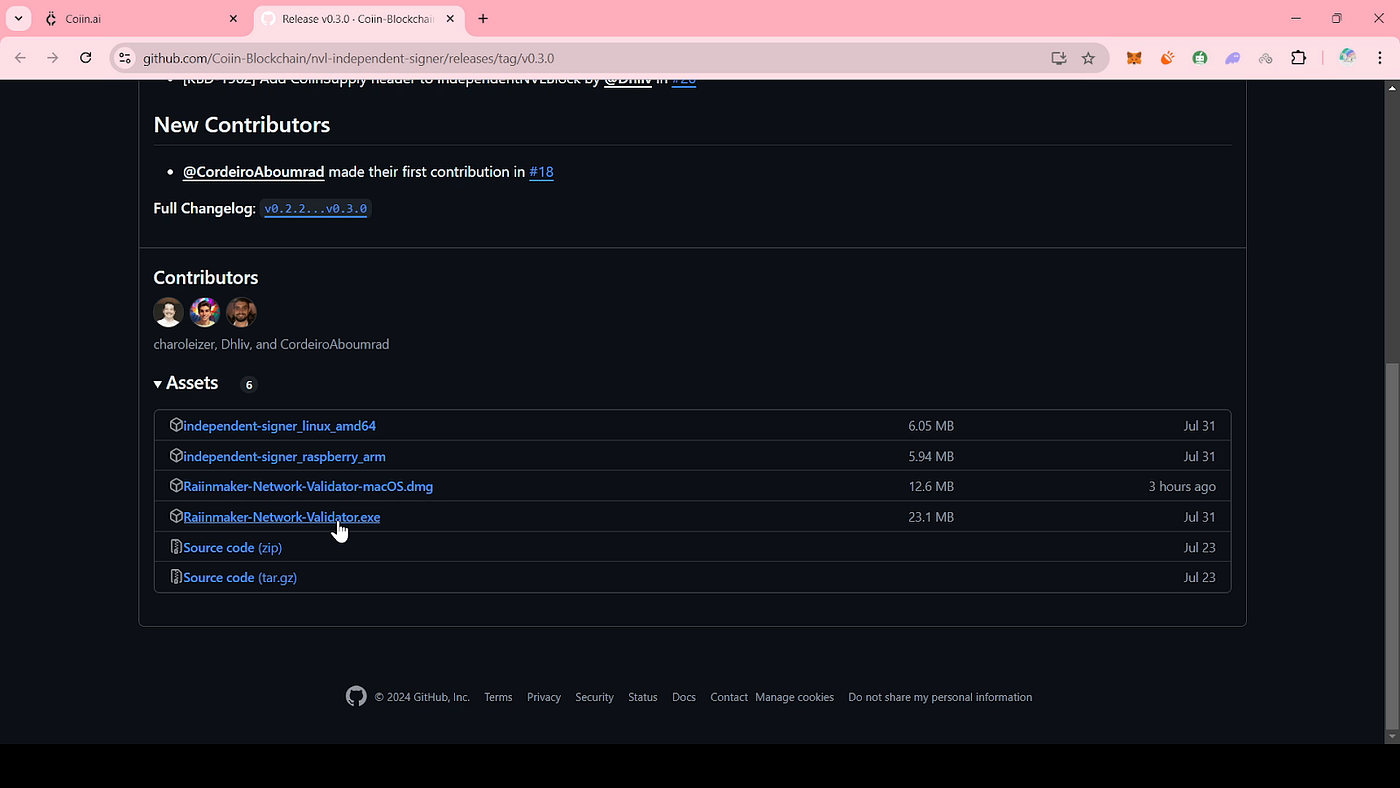Viewport: 1400px width, 788px height.
Task: Click package icon for raspberry_arm asset
Action: point(176,455)
